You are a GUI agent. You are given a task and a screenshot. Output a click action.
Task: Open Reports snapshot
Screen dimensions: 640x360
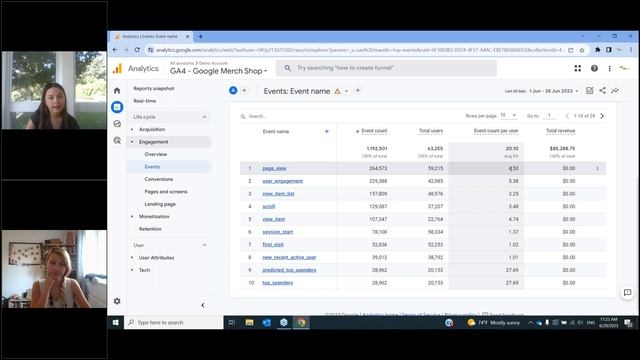[x=154, y=89]
